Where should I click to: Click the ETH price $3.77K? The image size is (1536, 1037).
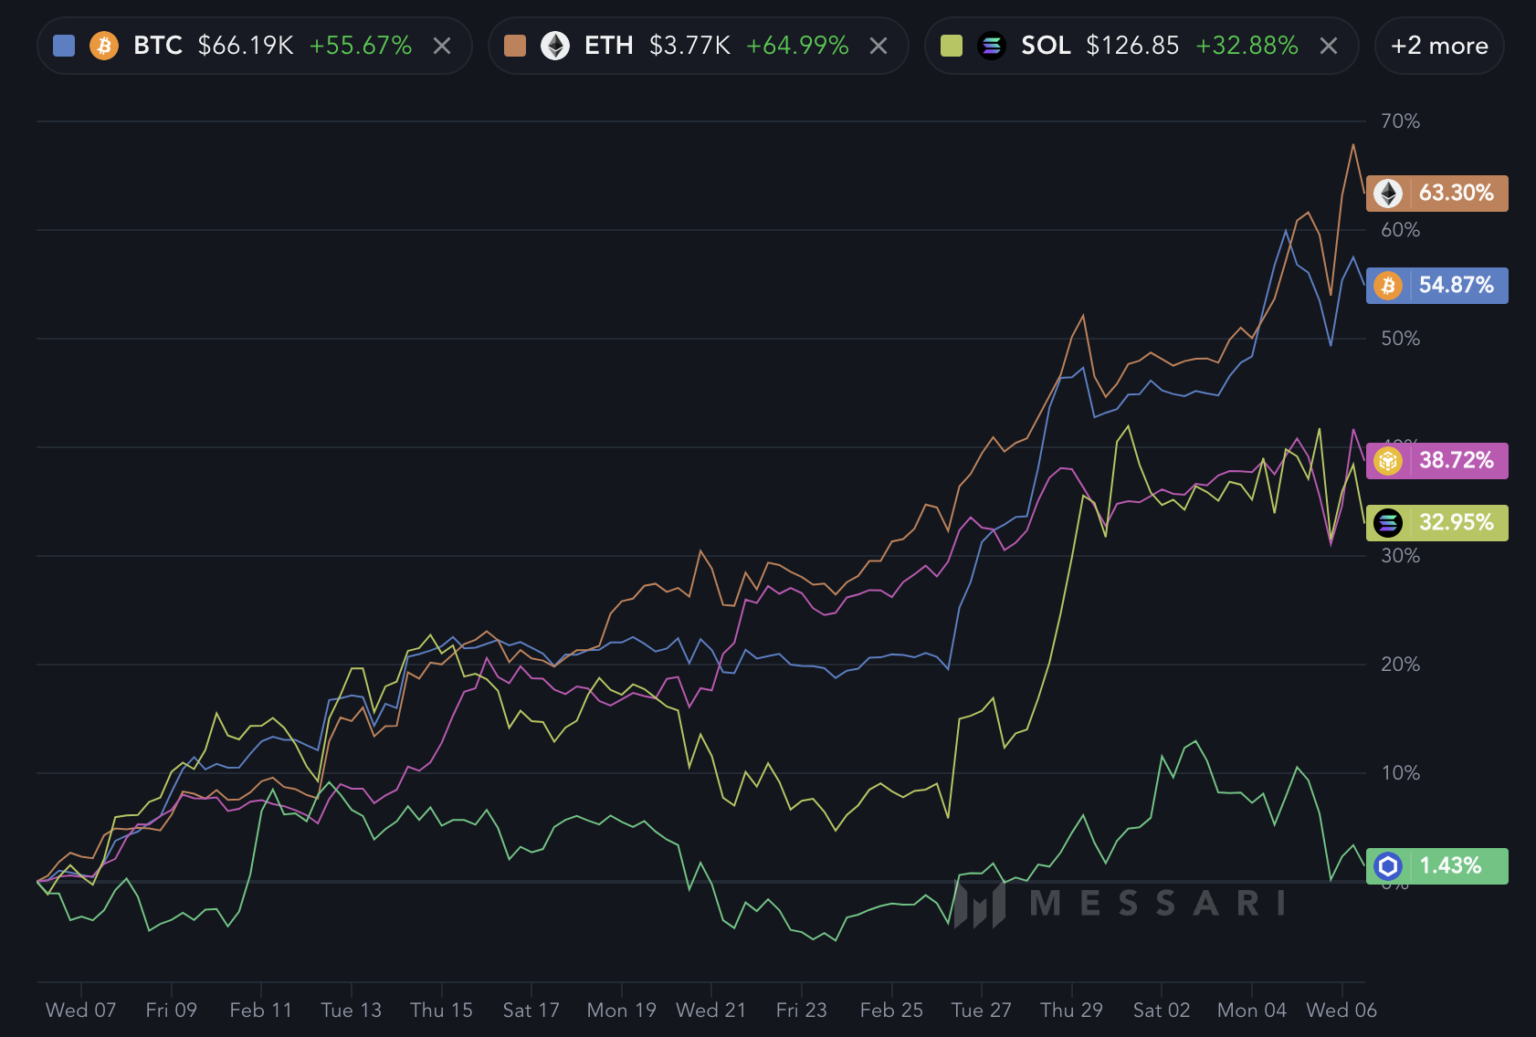tap(689, 46)
